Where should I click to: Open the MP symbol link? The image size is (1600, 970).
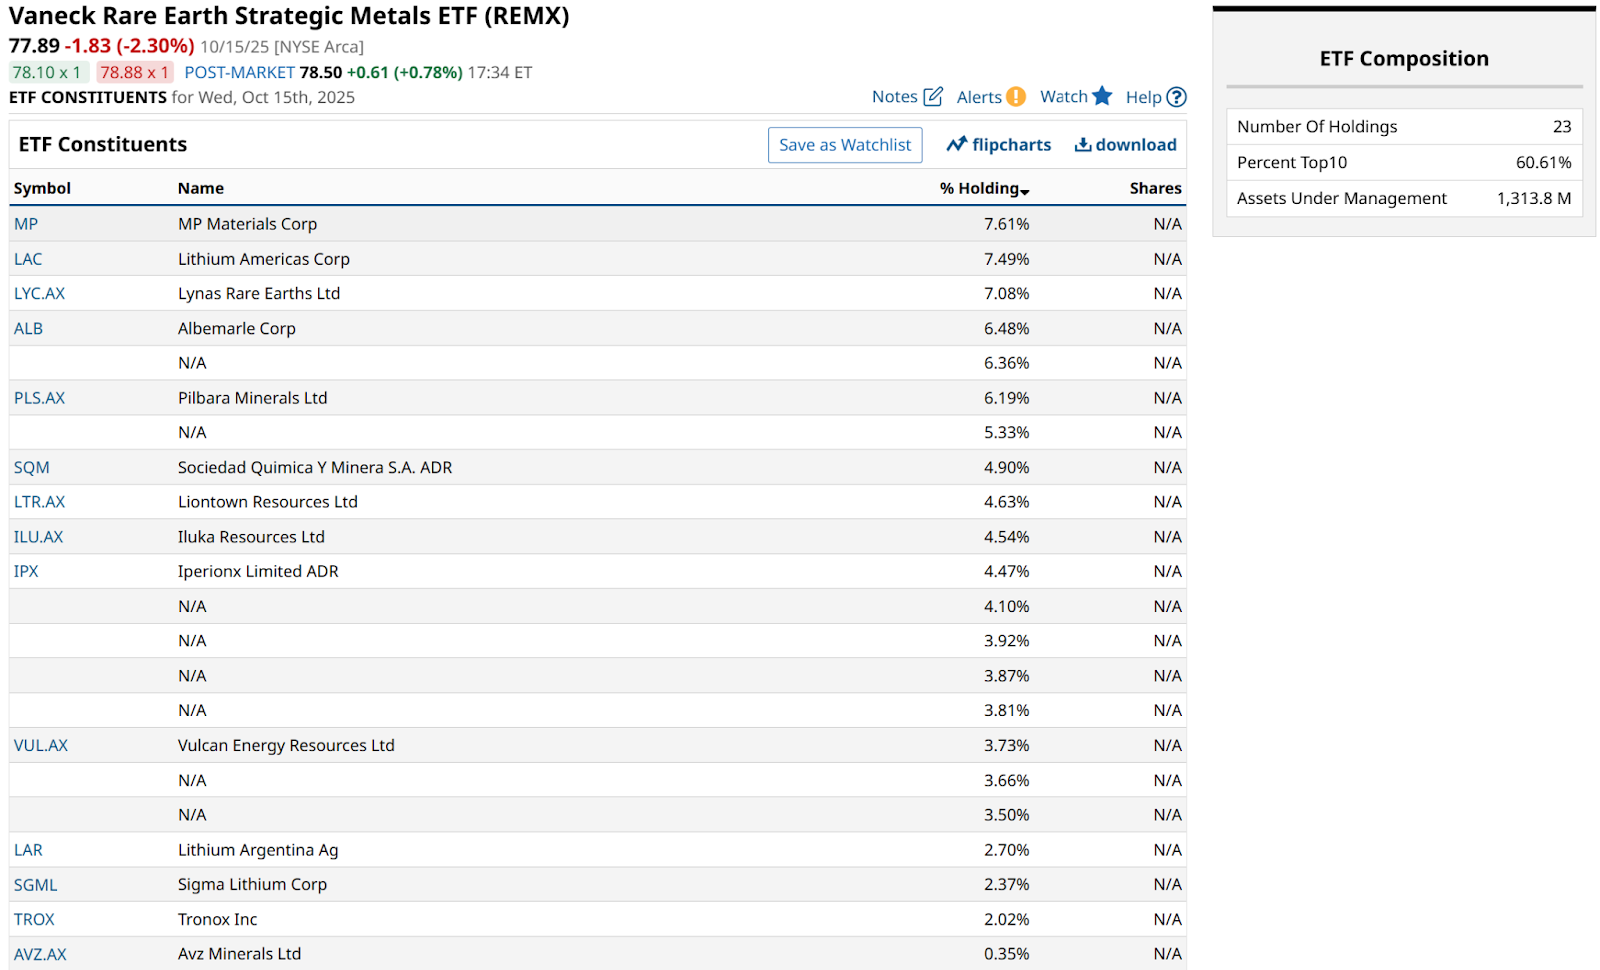(x=26, y=224)
